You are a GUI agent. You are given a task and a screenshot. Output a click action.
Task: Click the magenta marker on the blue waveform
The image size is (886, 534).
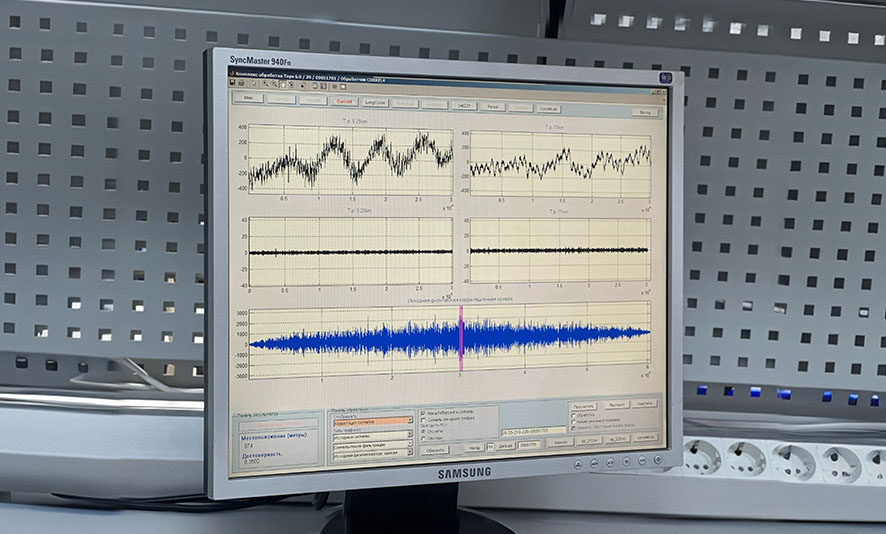(460, 338)
